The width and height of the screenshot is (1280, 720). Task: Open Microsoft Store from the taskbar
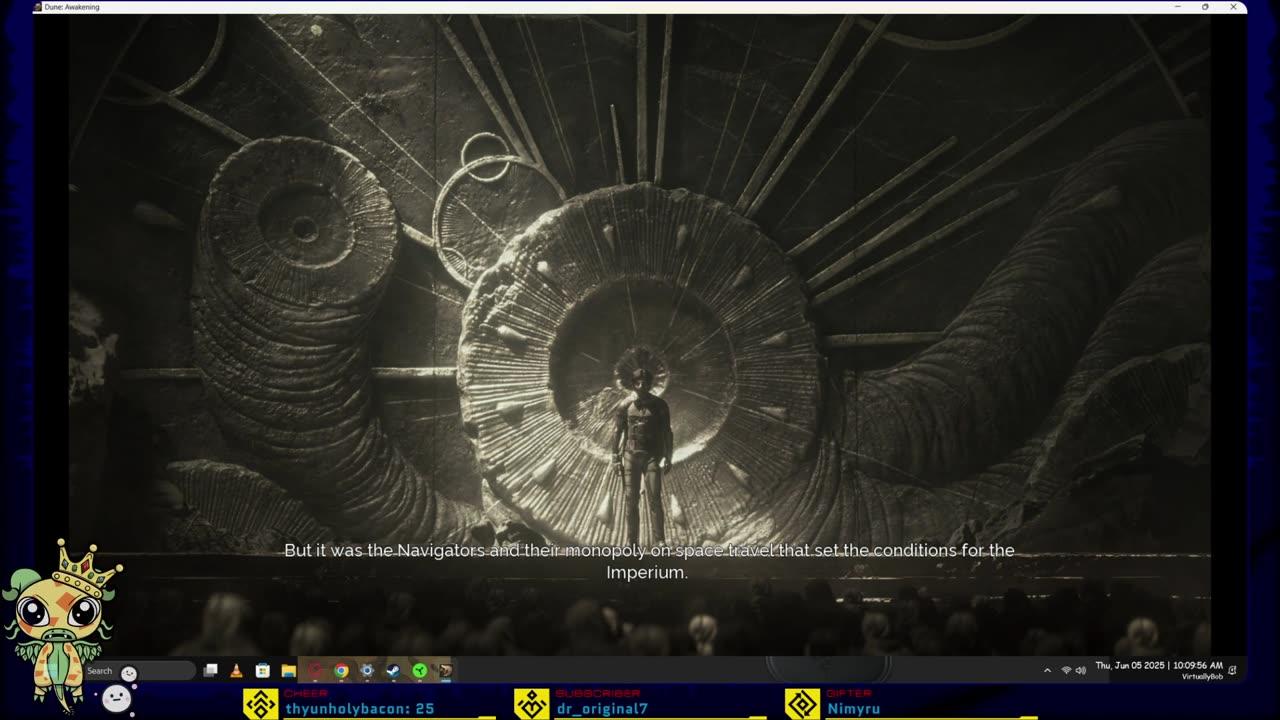[263, 671]
